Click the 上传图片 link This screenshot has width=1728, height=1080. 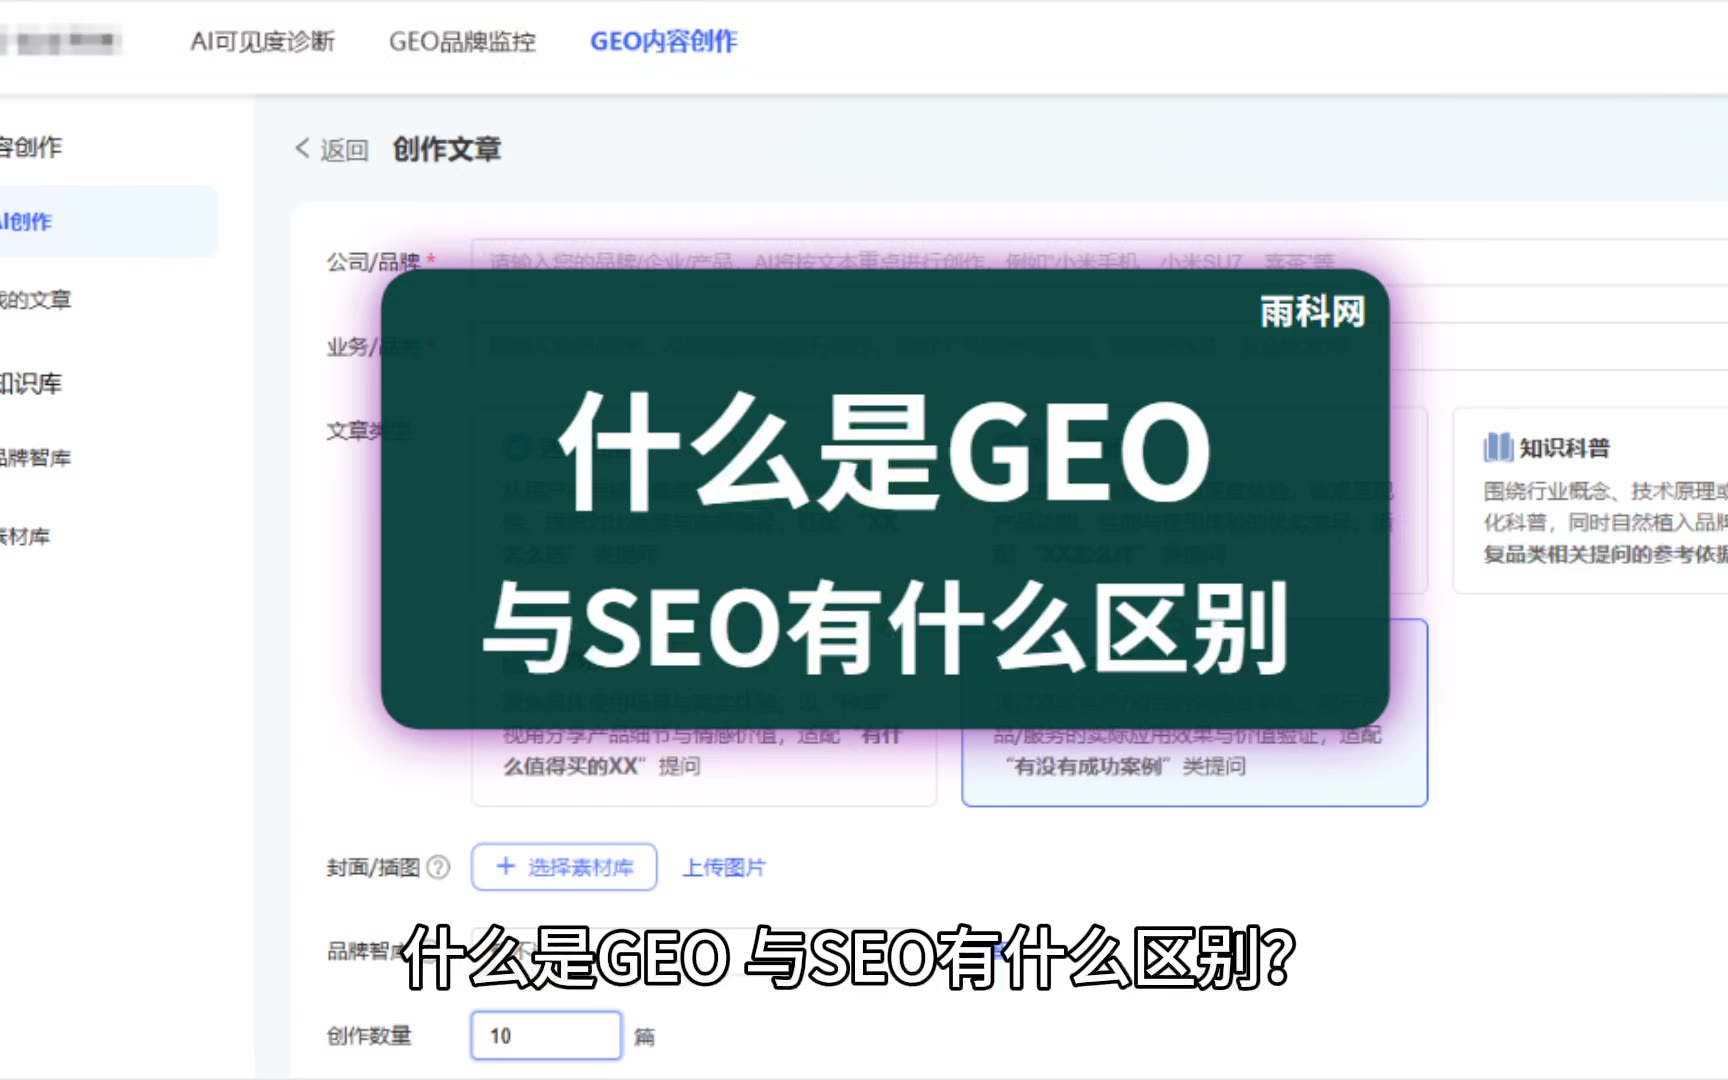[724, 868]
